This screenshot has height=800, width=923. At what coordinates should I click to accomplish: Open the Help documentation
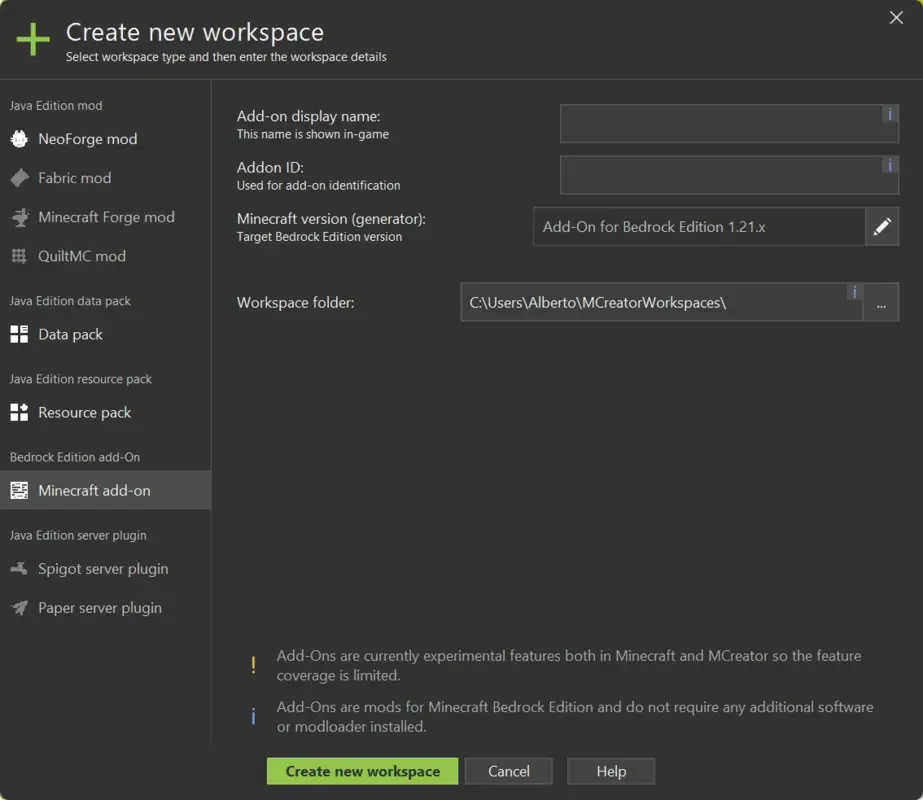(x=610, y=771)
